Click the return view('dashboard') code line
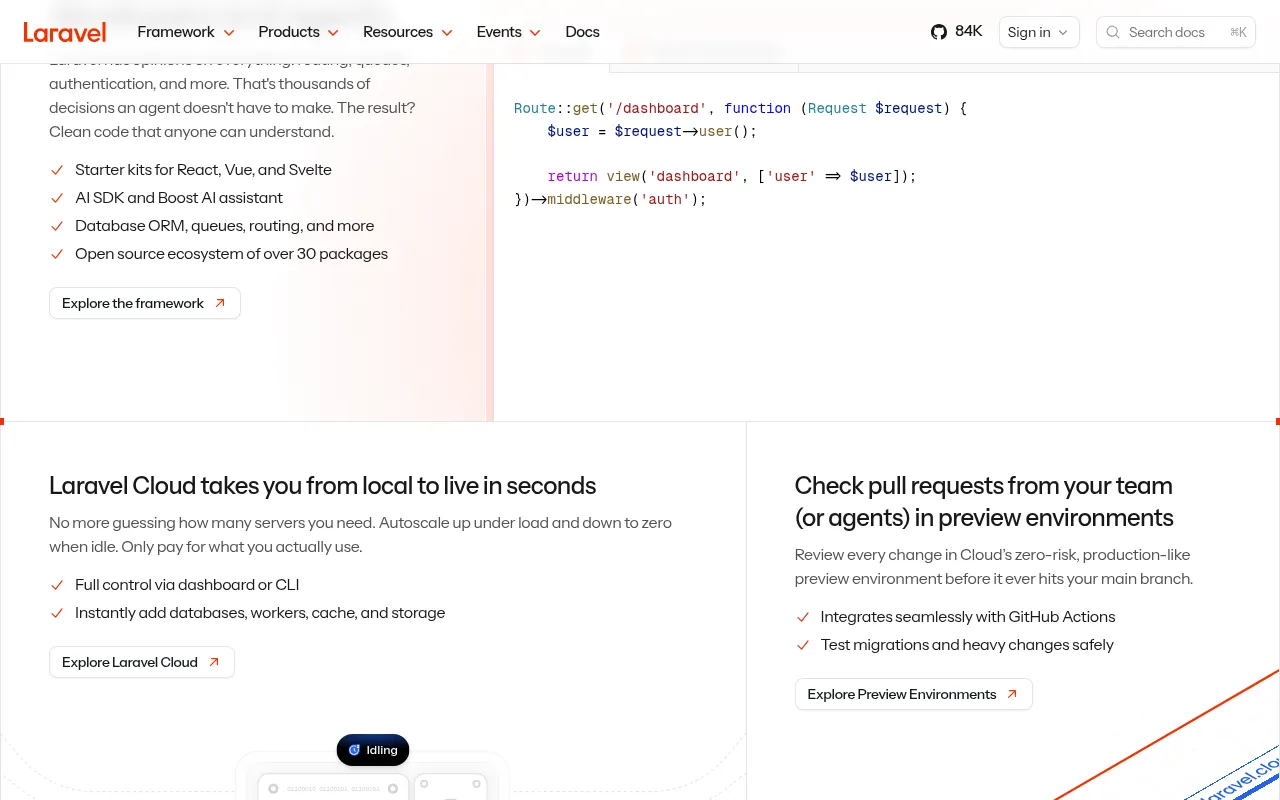This screenshot has height=800, width=1280. pos(732,176)
